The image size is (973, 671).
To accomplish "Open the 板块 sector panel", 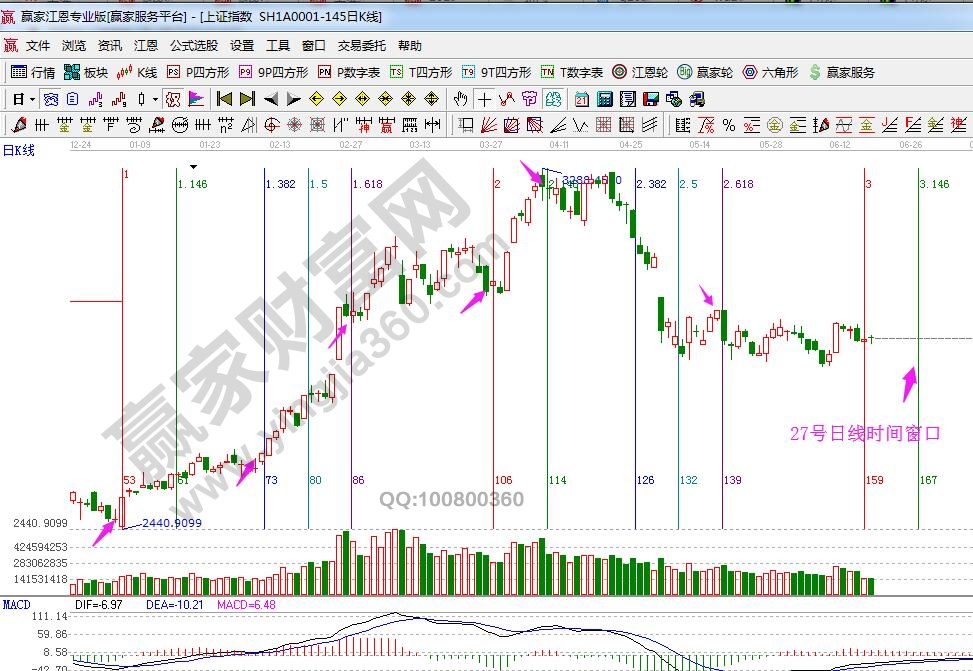I will point(85,72).
